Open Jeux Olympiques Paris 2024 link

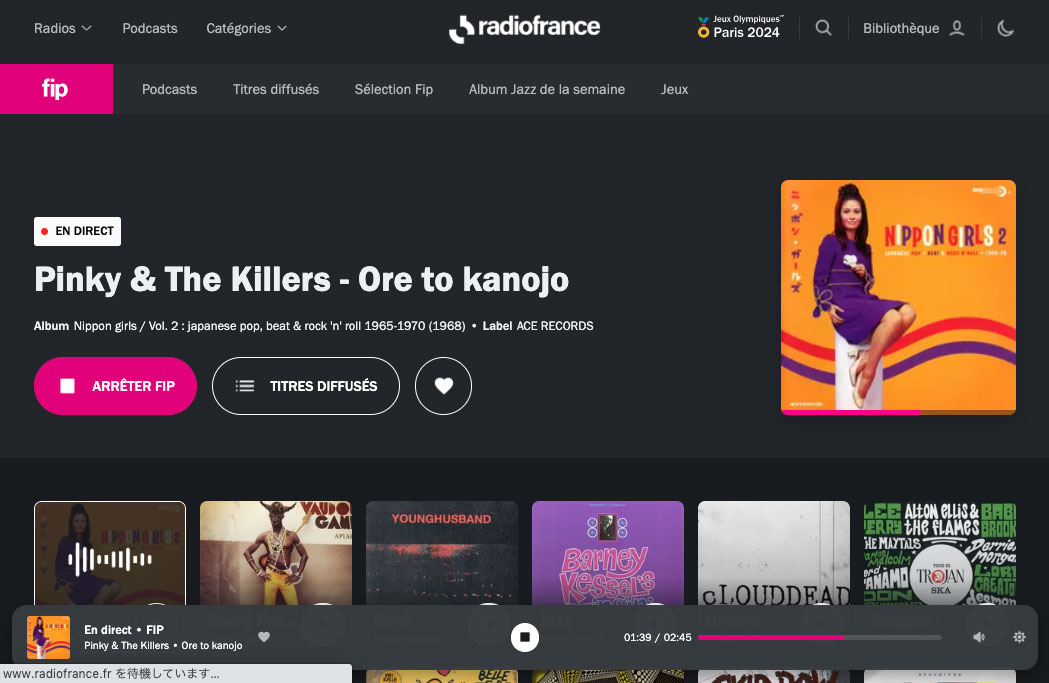click(x=740, y=27)
